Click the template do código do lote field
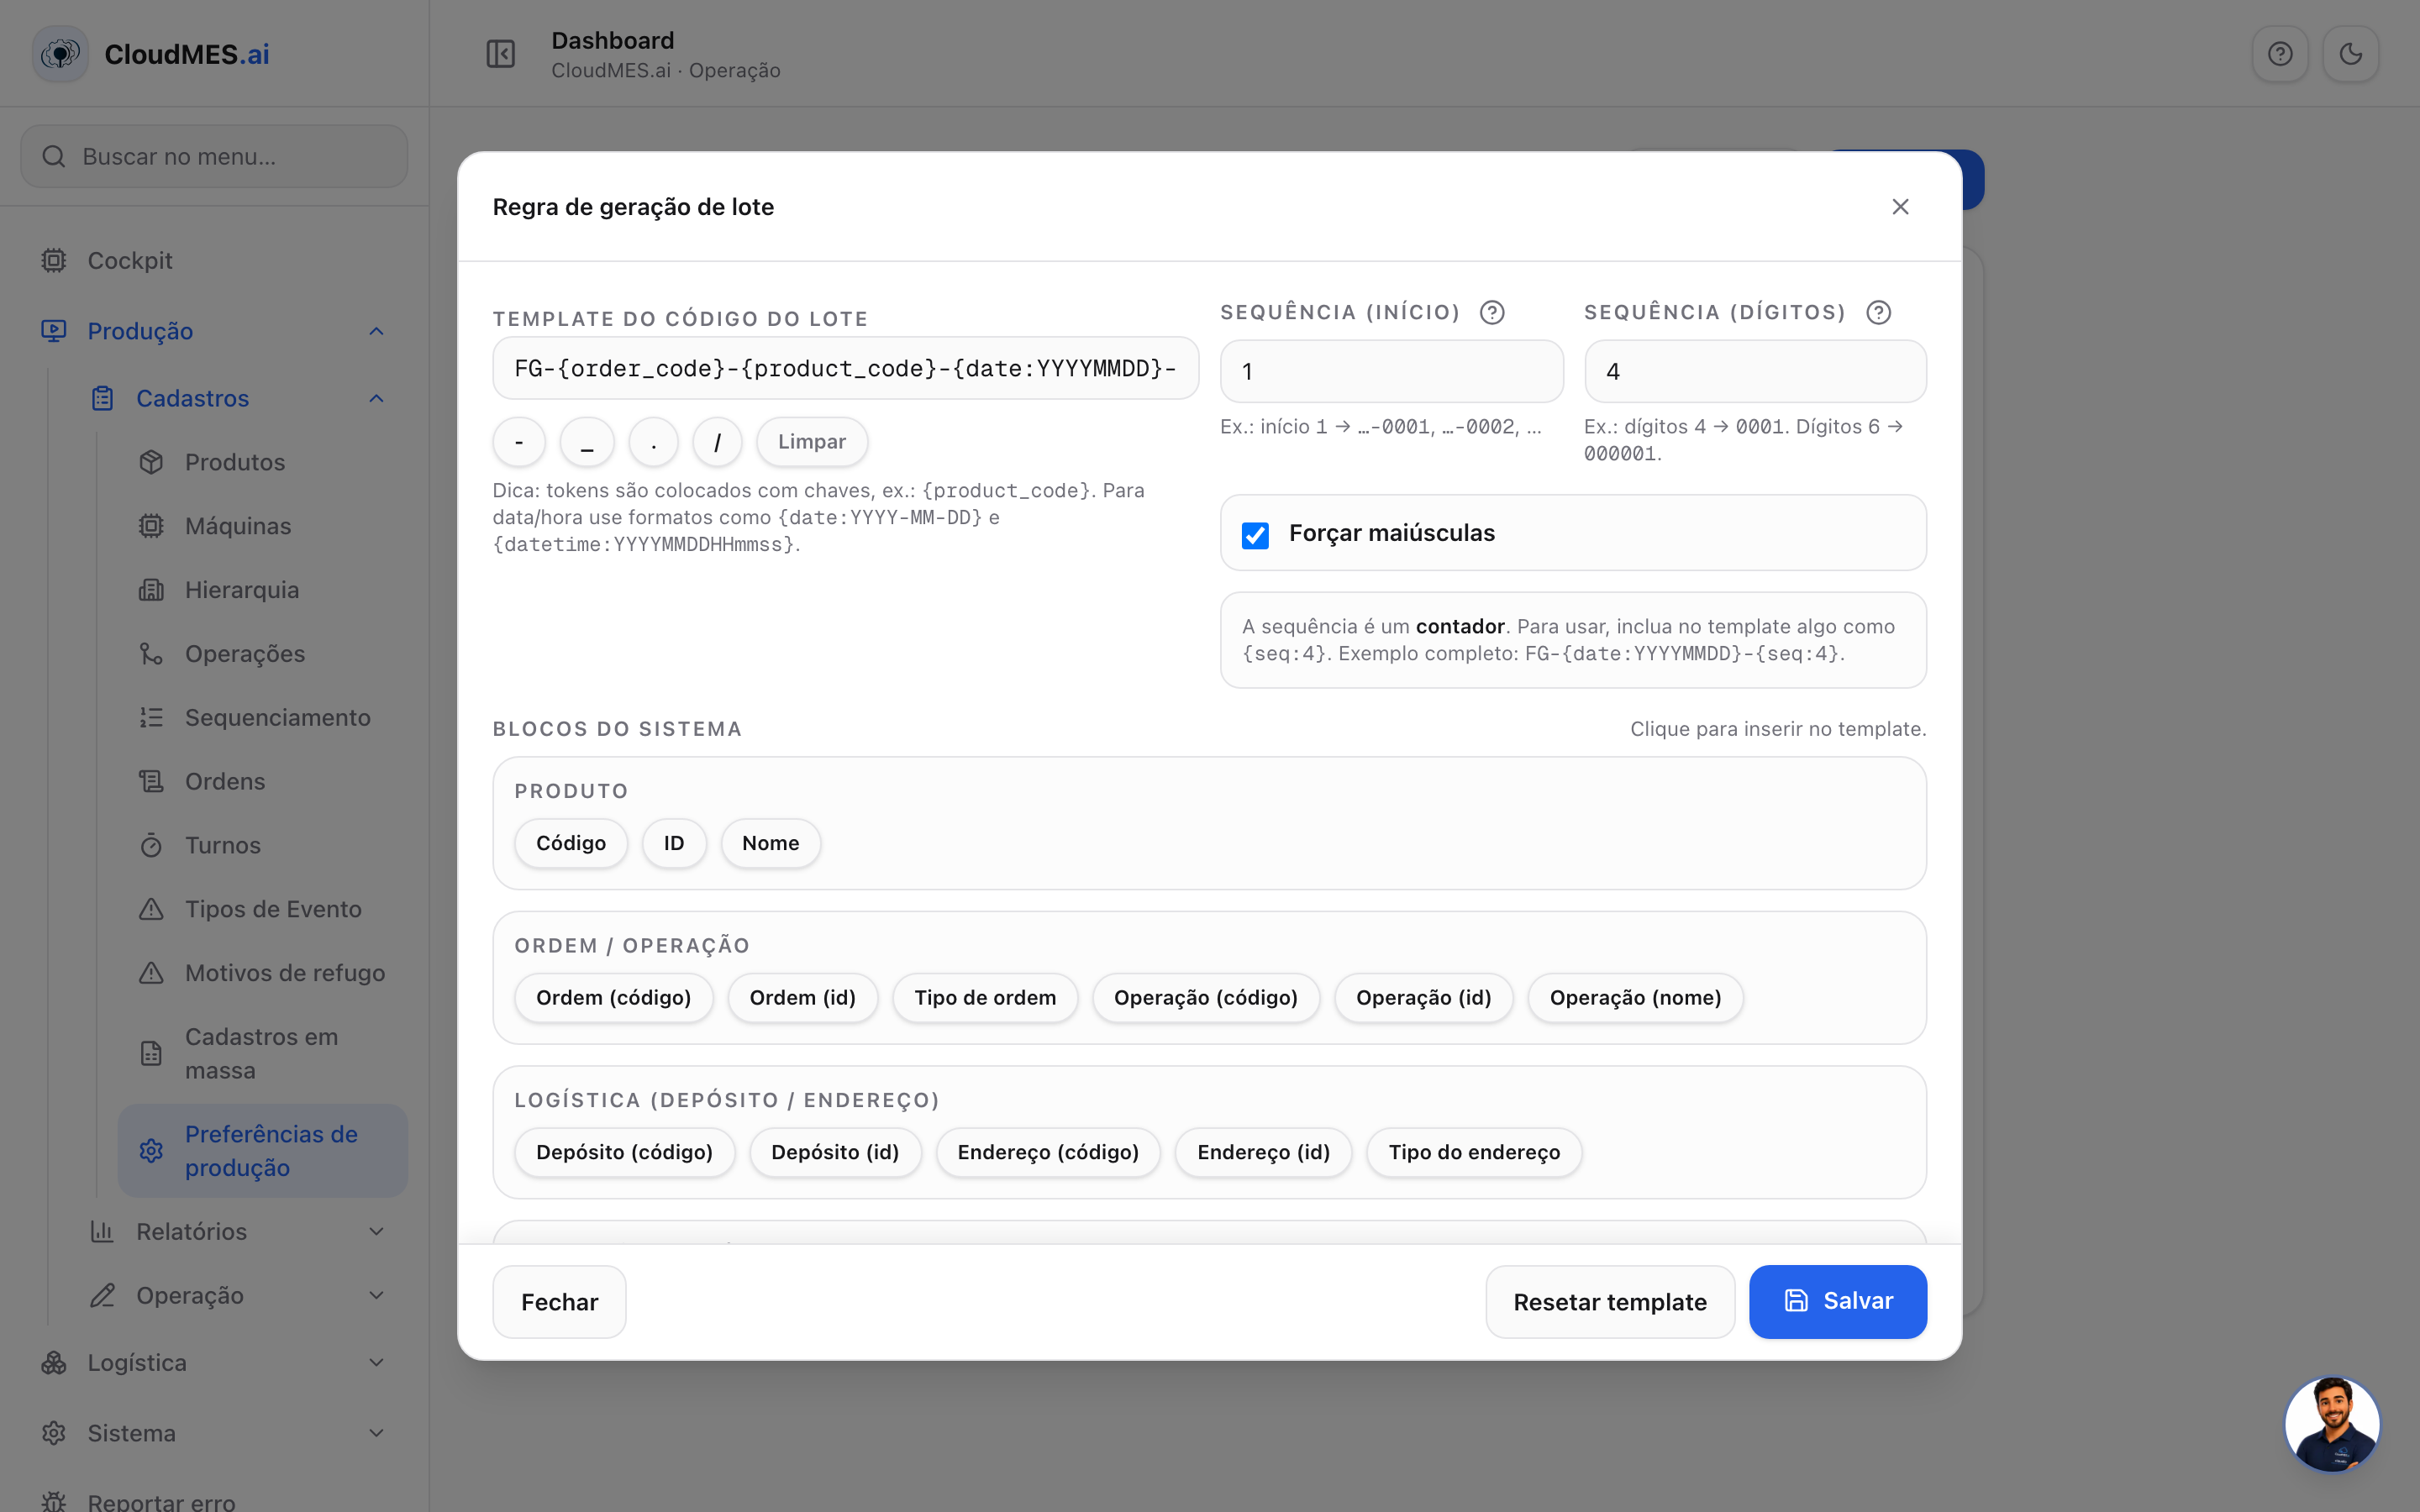 coord(846,369)
